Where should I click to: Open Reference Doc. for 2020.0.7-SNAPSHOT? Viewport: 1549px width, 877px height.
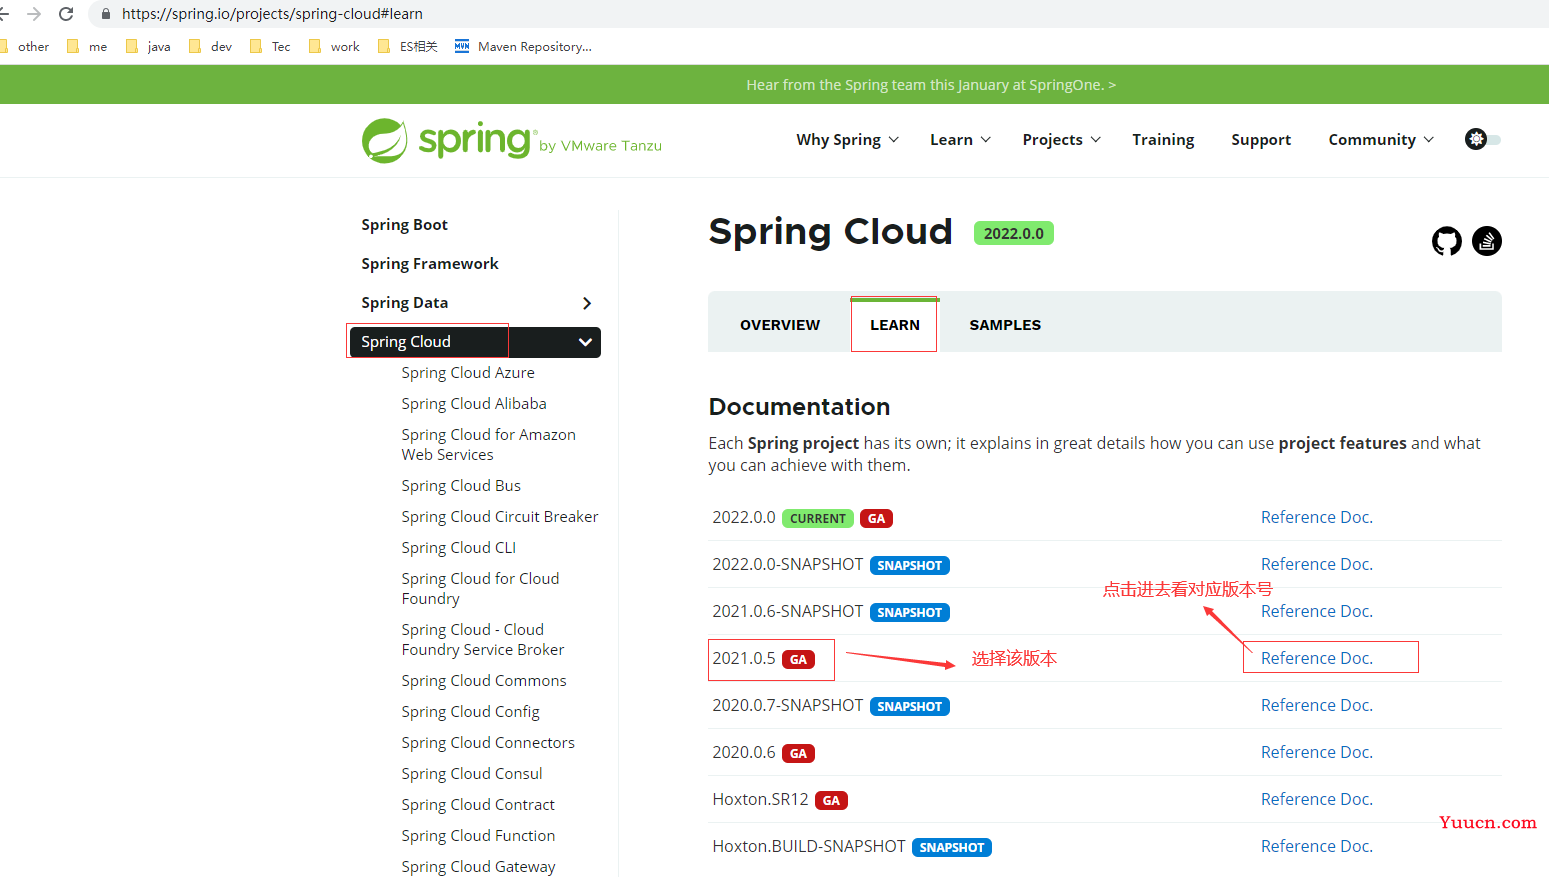[1317, 705]
